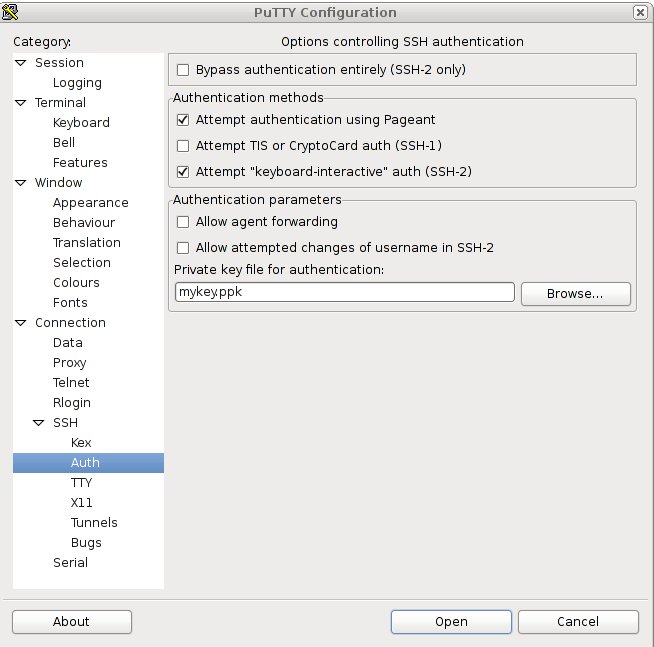
Task: Enable Attempt TIS or CryptoCard auth
Action: pyautogui.click(x=183, y=146)
